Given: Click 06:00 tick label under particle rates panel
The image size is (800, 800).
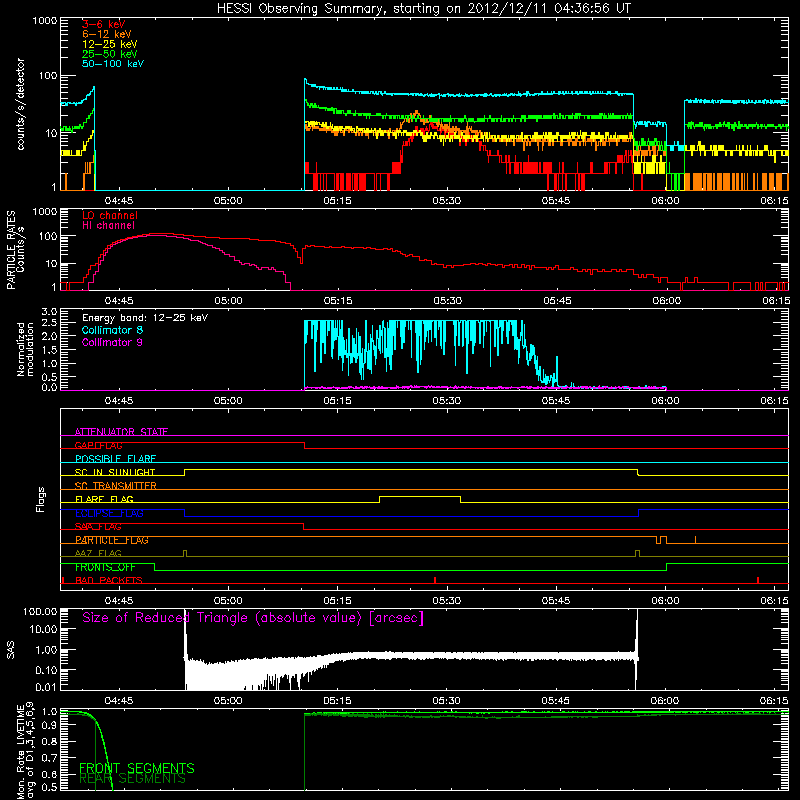Looking at the screenshot, I should [666, 301].
